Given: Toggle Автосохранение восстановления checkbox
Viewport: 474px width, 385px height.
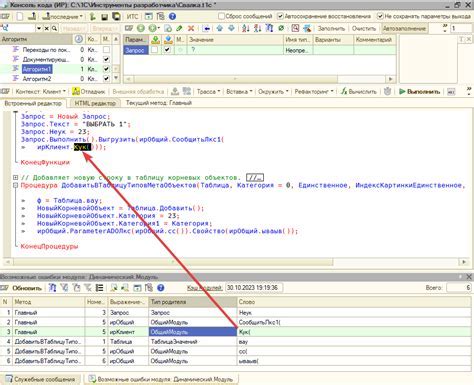Looking at the screenshot, I should pos(280,16).
